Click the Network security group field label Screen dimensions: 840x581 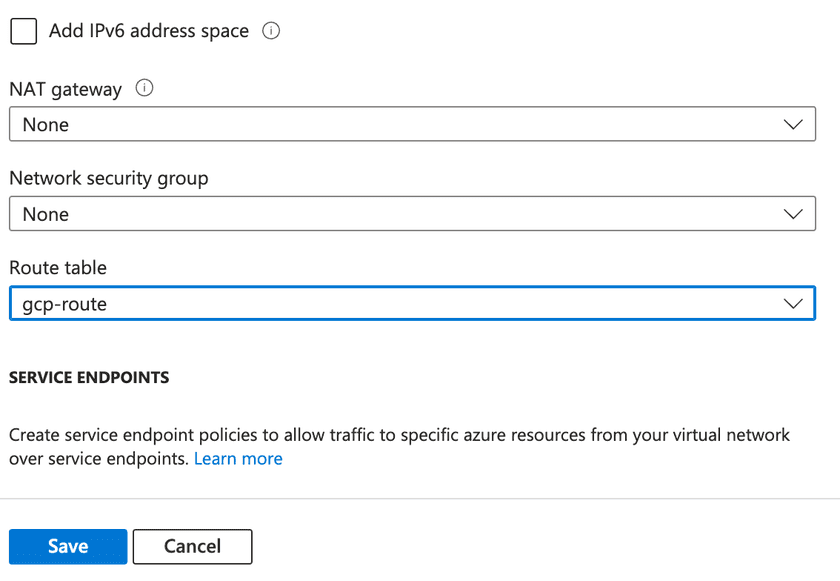[x=109, y=178]
